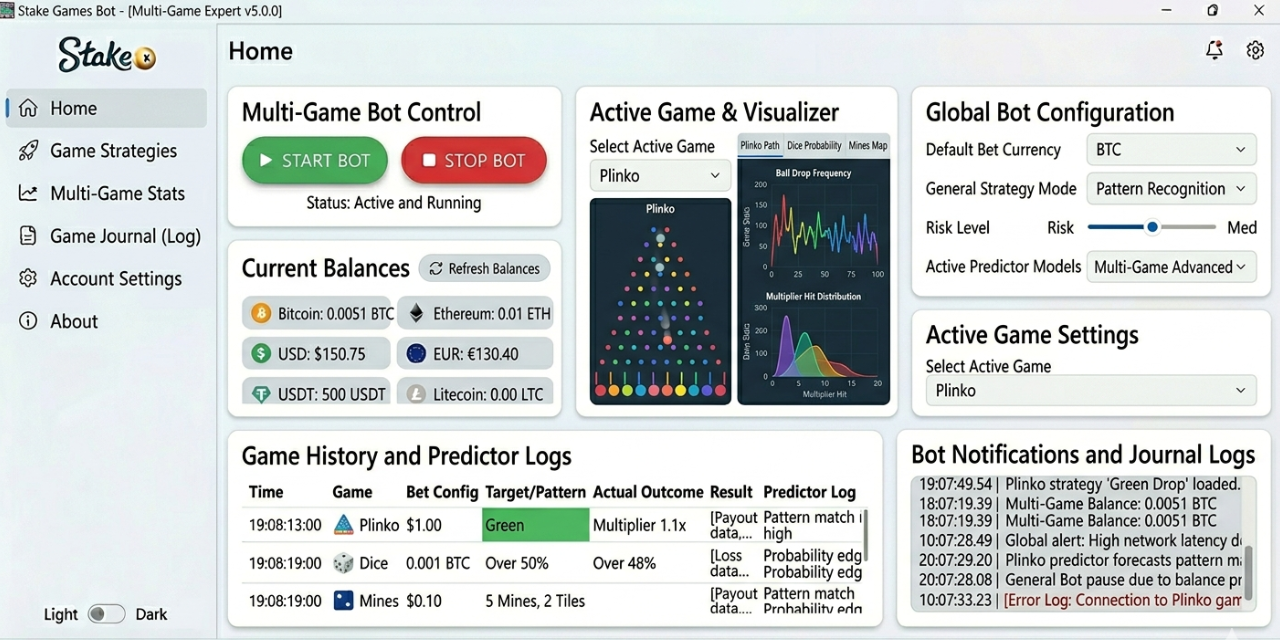Open settings gear icon in header
Viewport: 1280px width, 640px height.
(1255, 50)
